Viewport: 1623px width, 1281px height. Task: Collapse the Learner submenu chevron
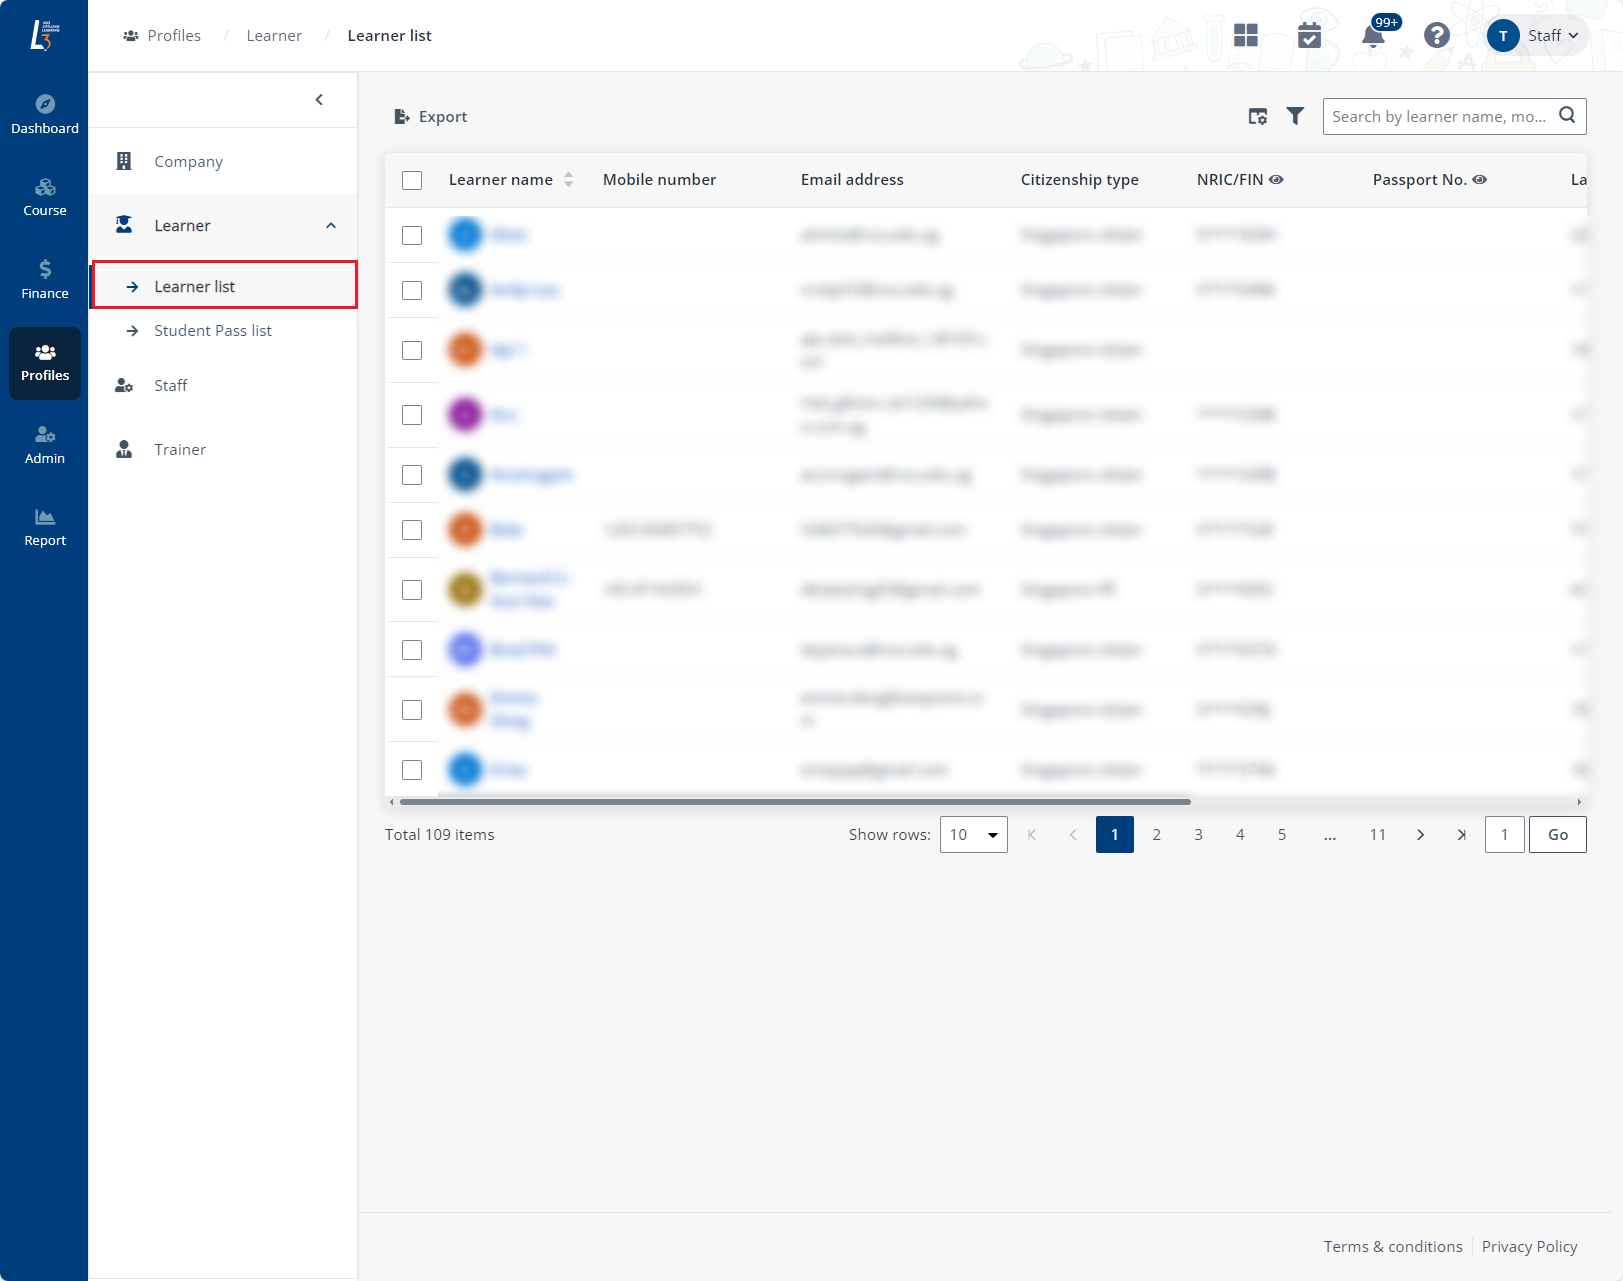(331, 226)
